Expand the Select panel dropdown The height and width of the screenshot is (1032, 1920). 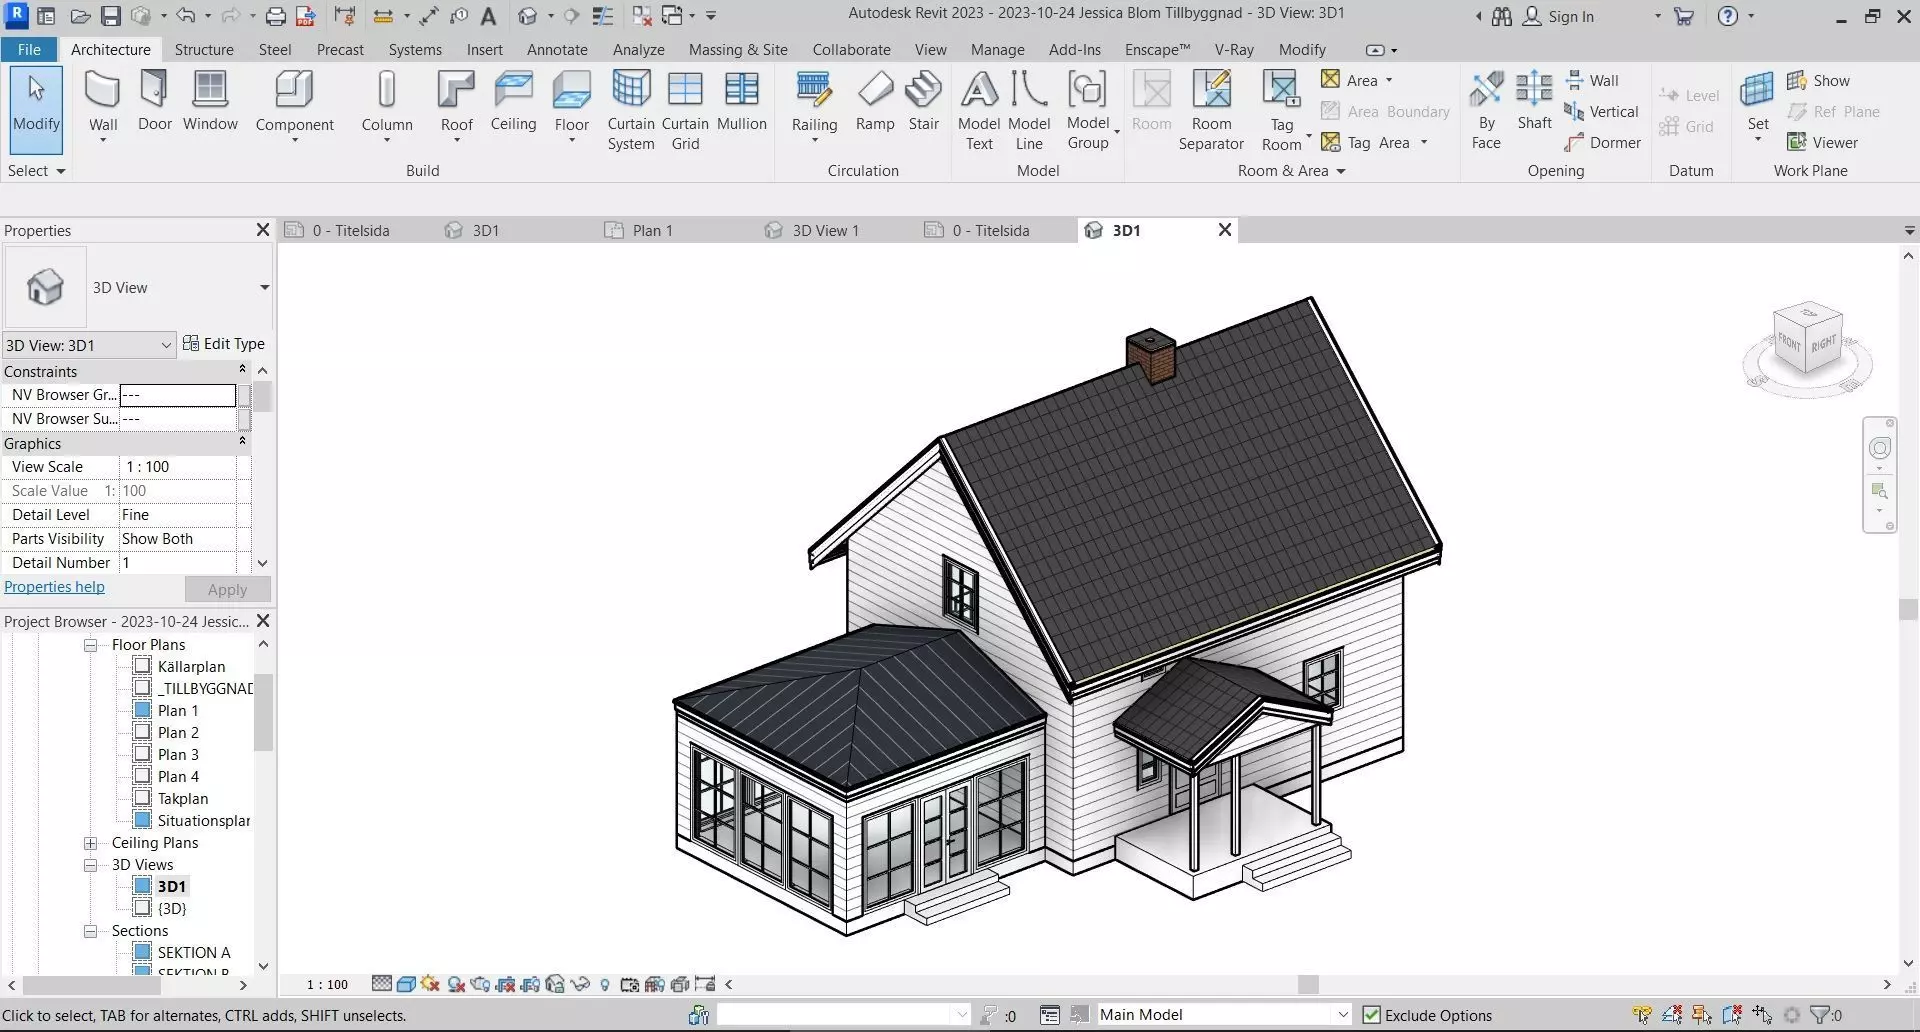(x=36, y=171)
